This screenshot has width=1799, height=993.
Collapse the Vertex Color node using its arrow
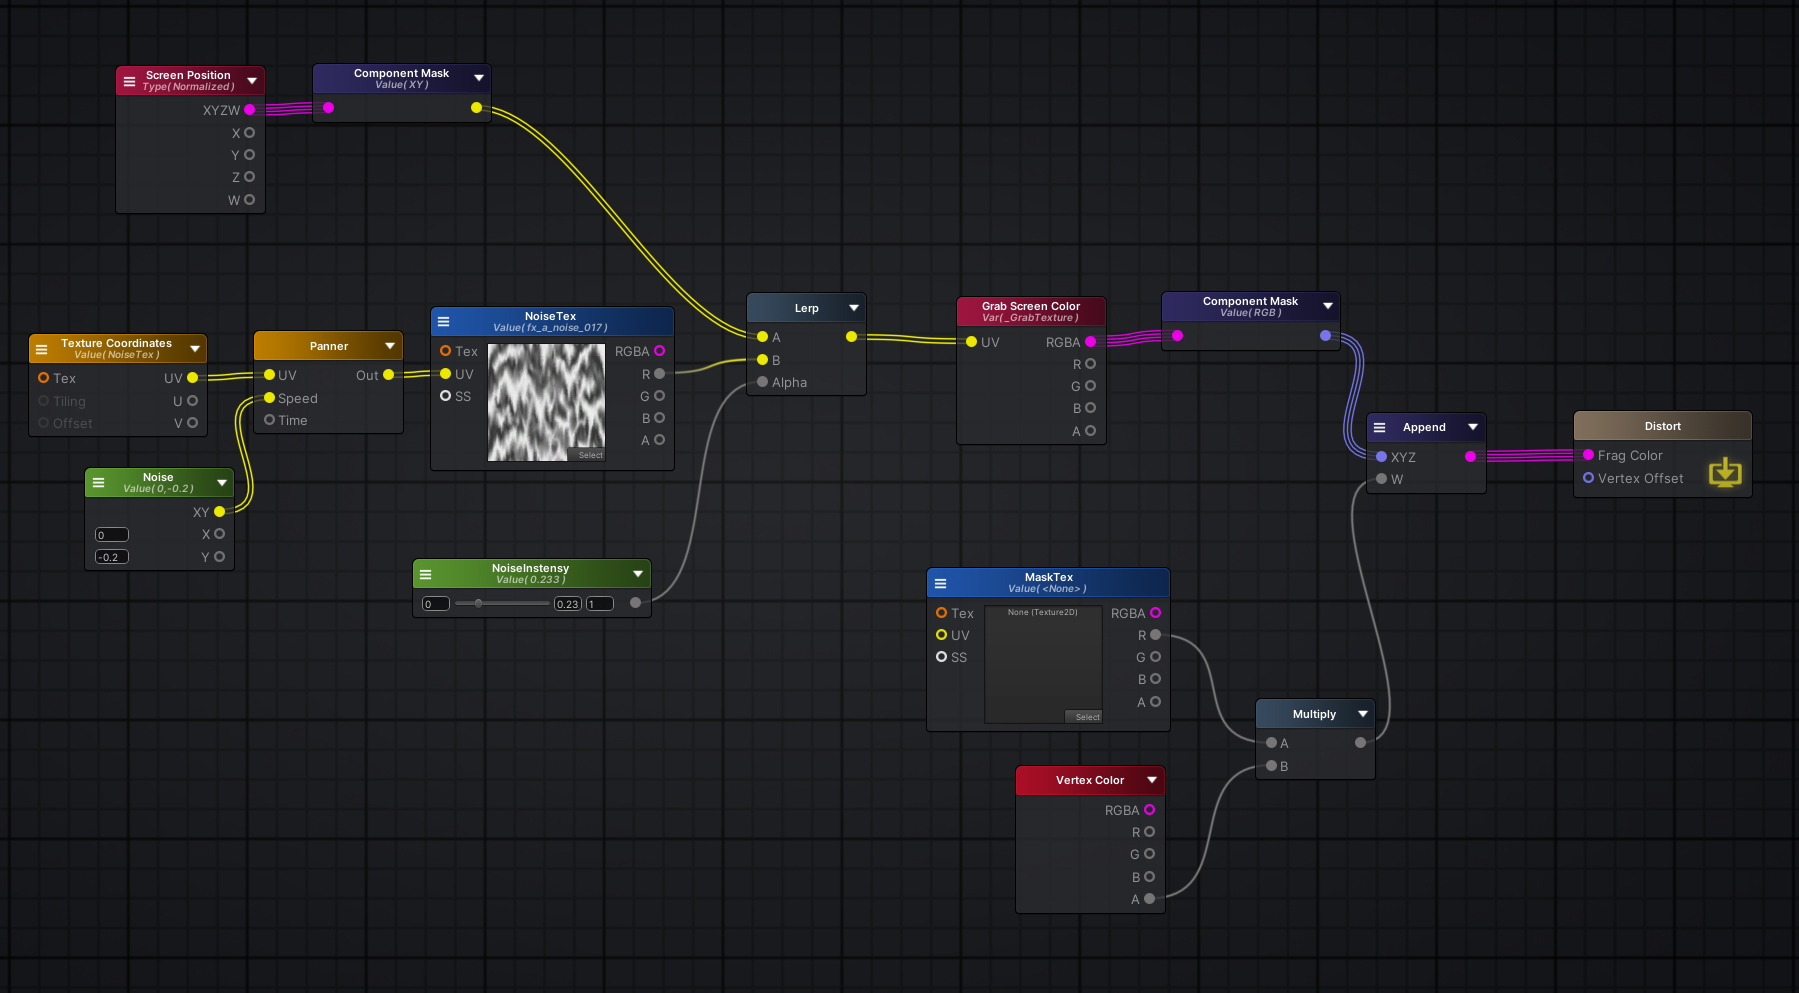1151,780
